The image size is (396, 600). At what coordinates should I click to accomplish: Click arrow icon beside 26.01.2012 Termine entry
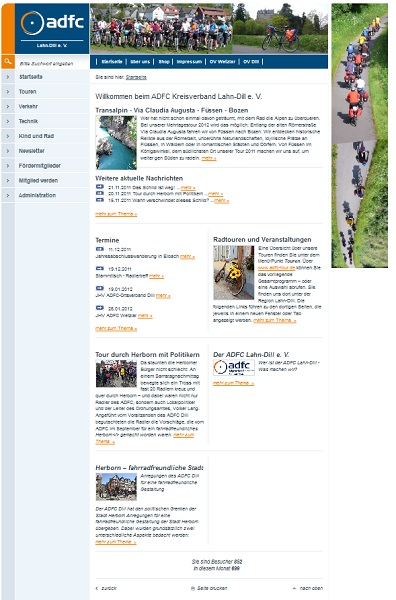tap(100, 308)
